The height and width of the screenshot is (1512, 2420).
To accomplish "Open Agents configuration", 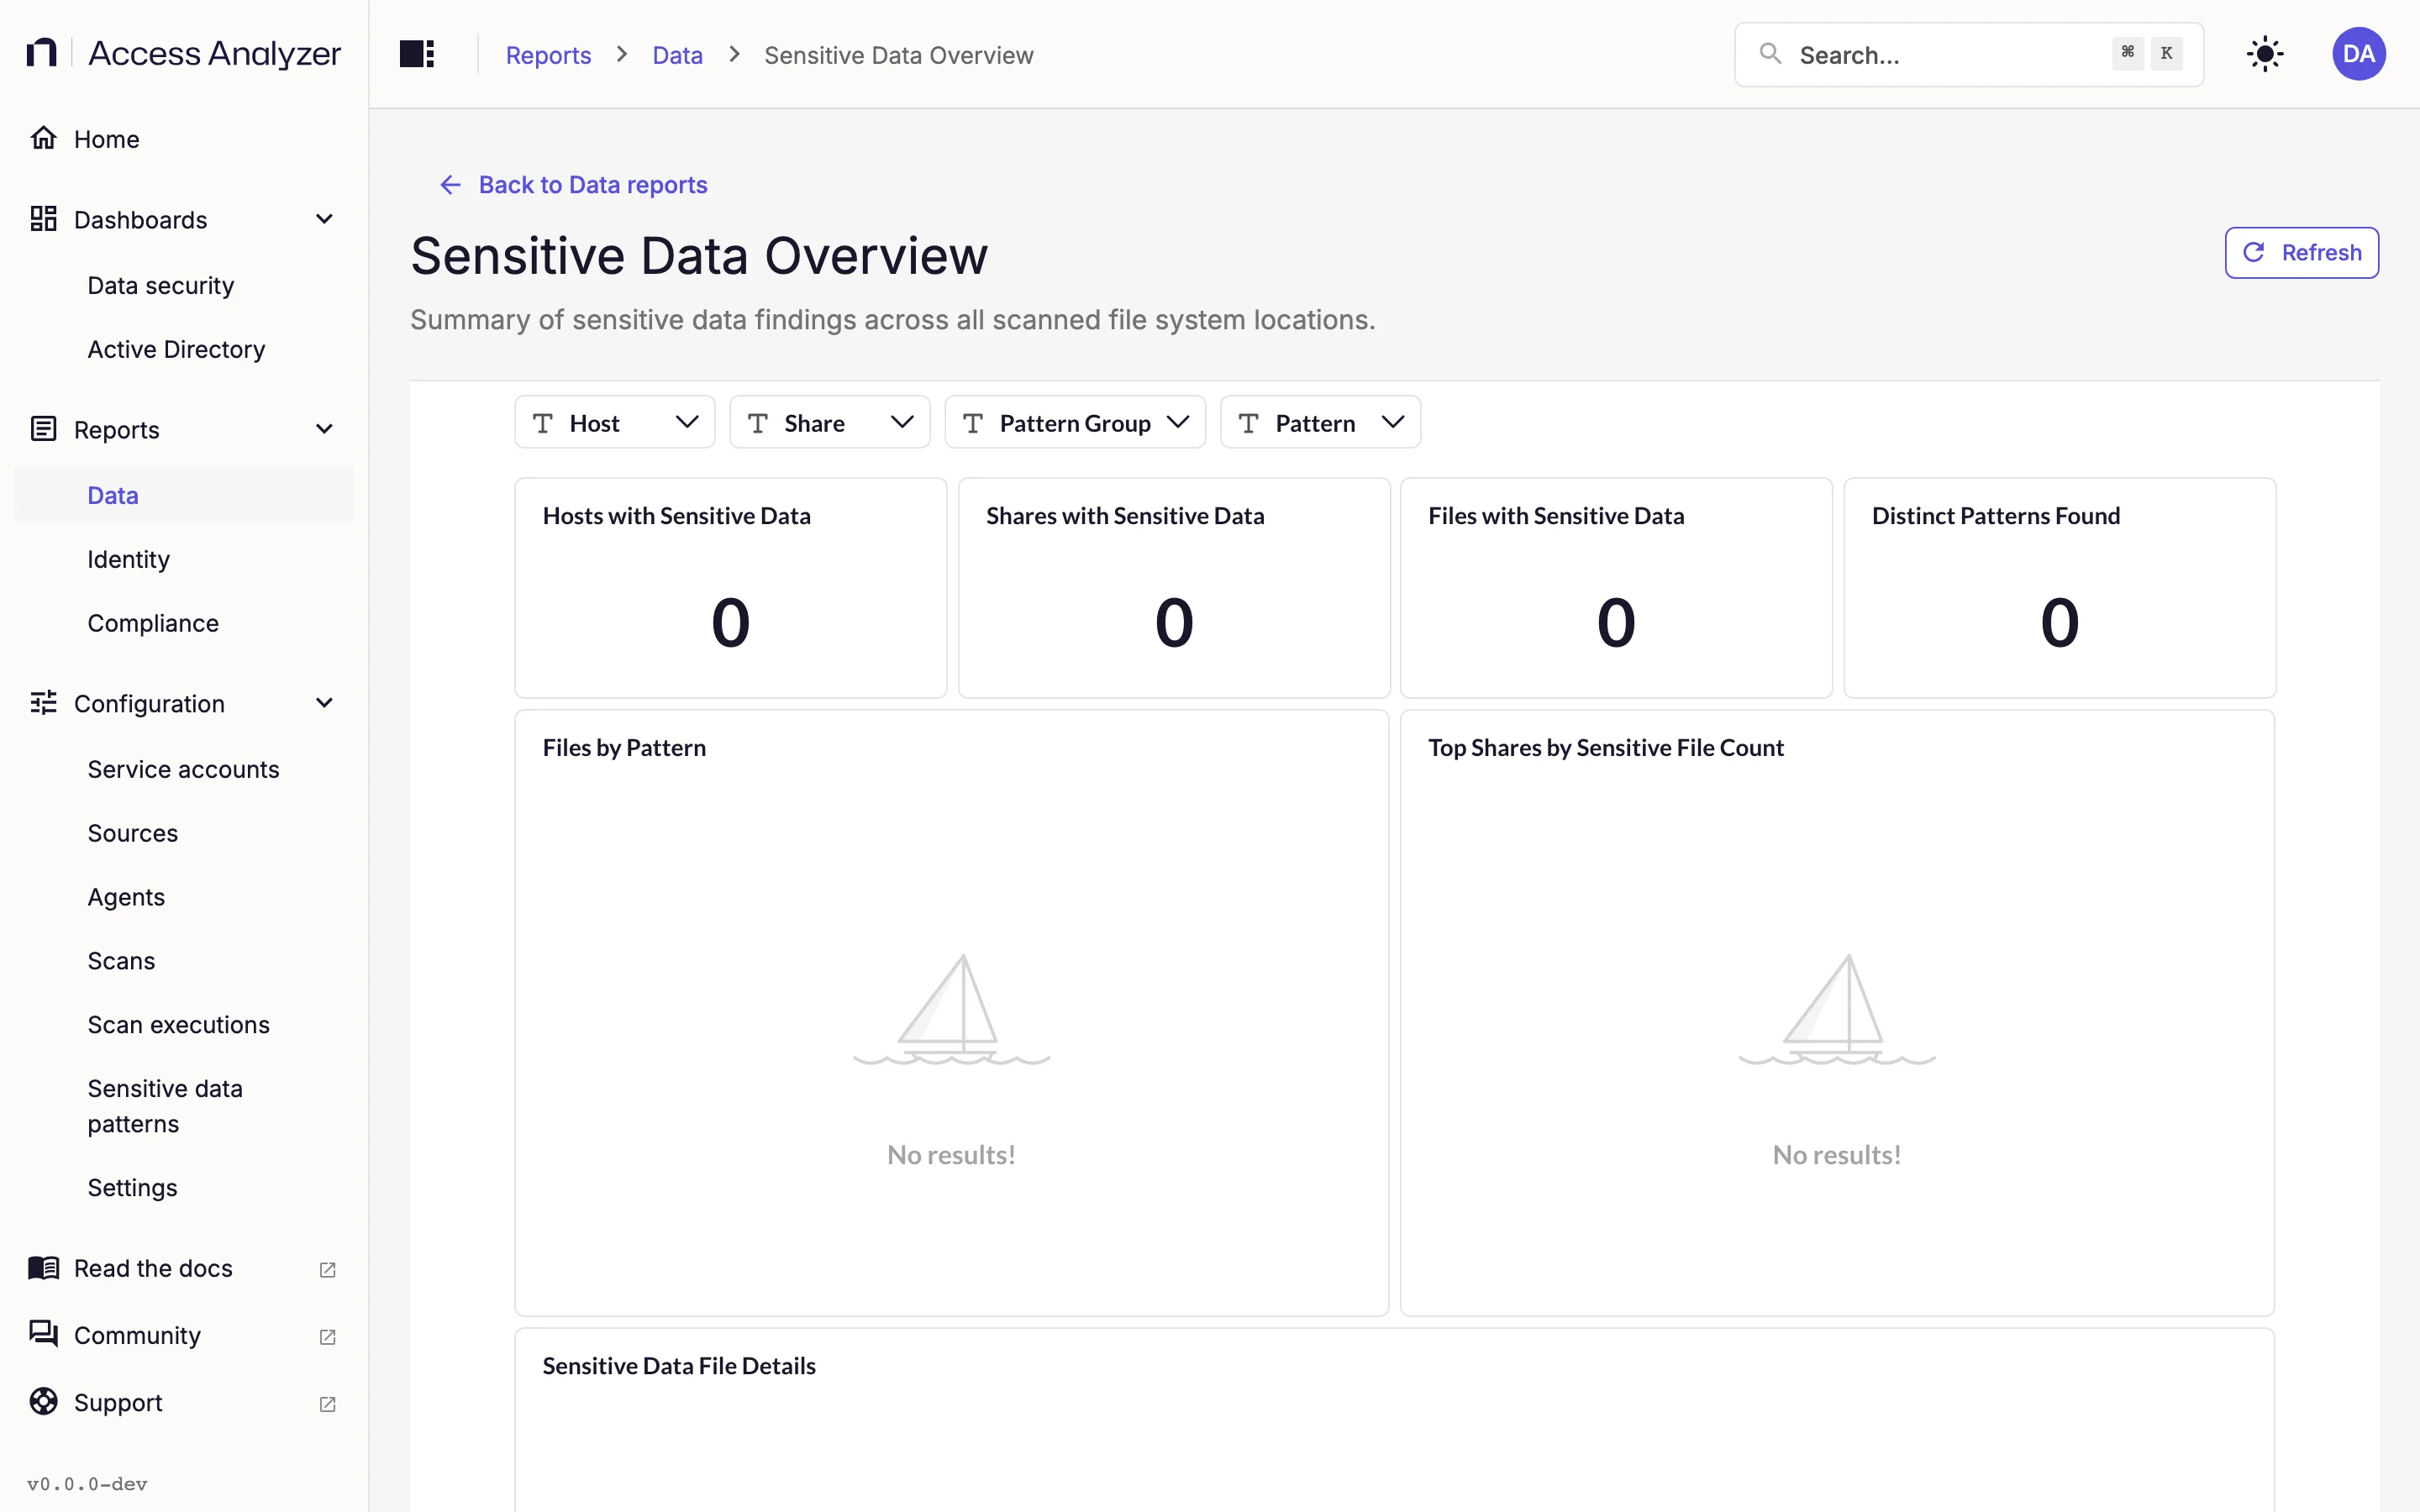I will click(x=184, y=897).
